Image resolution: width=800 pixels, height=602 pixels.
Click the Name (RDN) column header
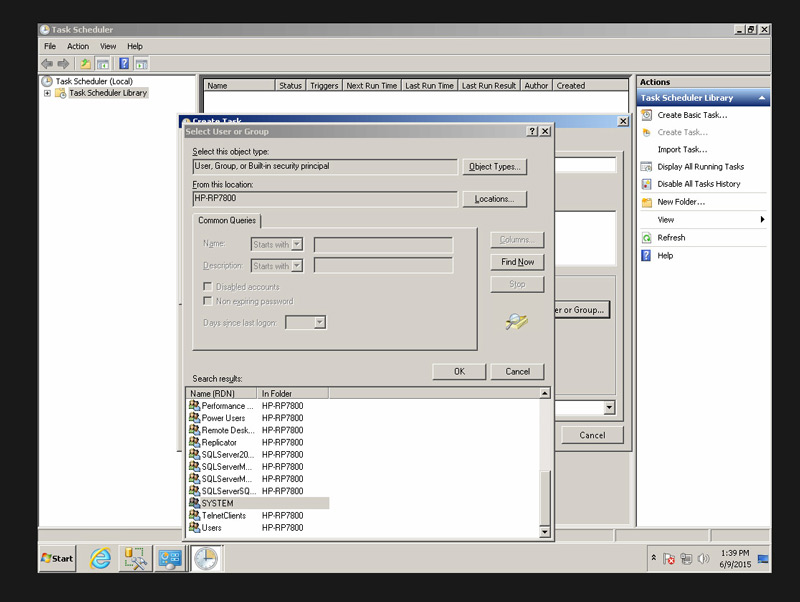pos(221,393)
